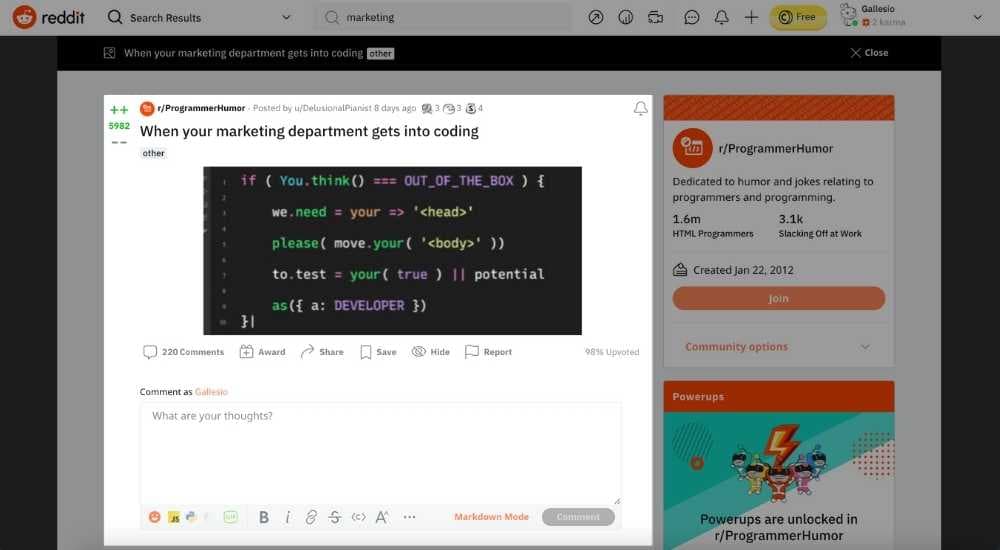Toggle italic formatting
The width and height of the screenshot is (1000, 550).
pyautogui.click(x=288, y=517)
